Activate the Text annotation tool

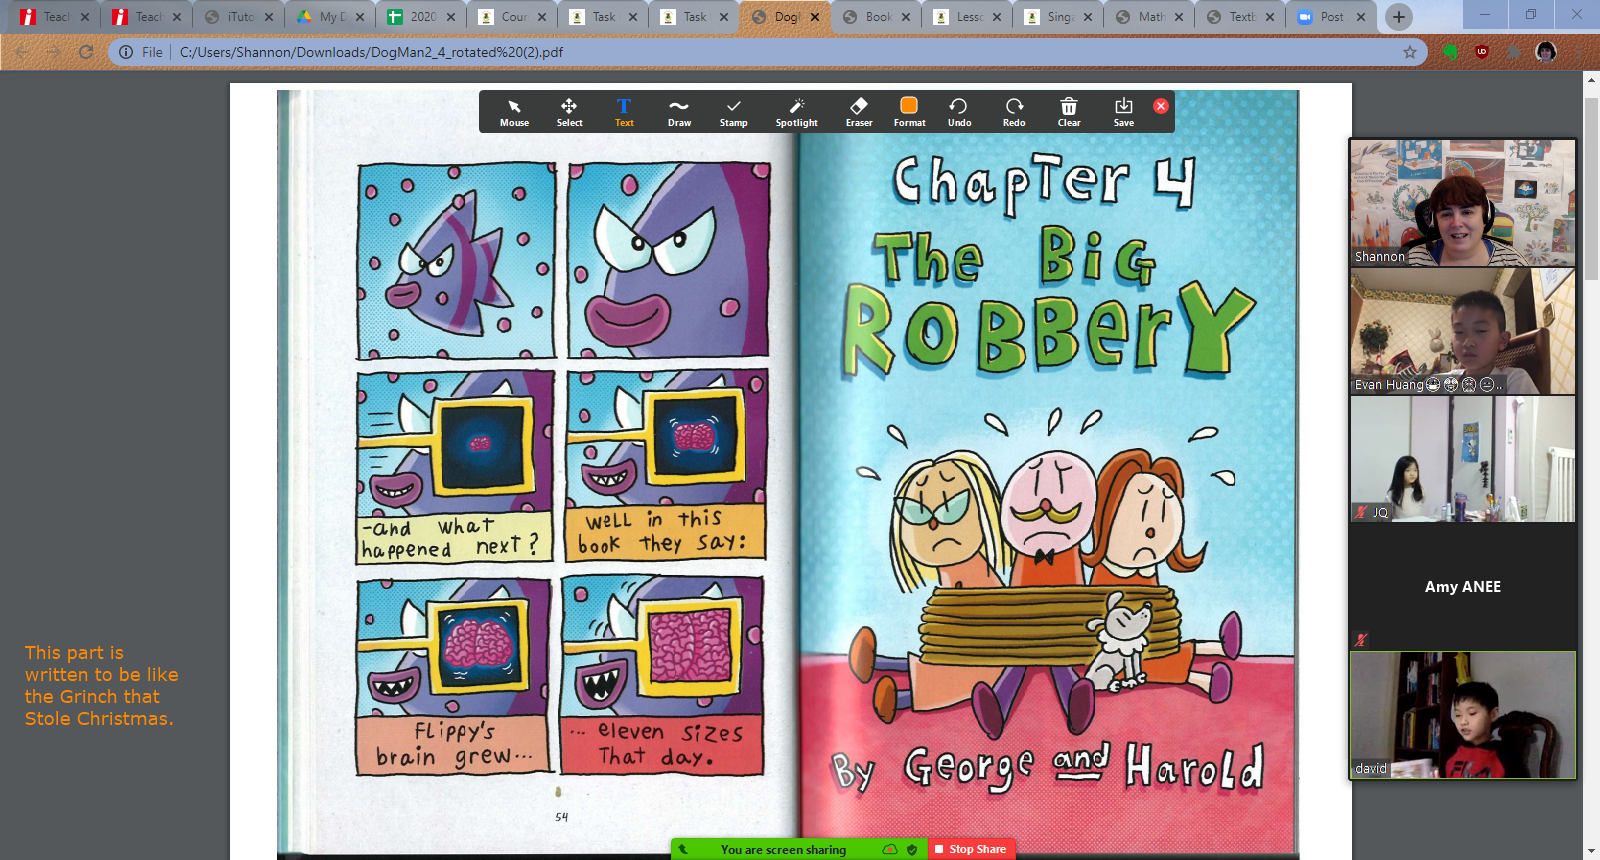pos(624,112)
